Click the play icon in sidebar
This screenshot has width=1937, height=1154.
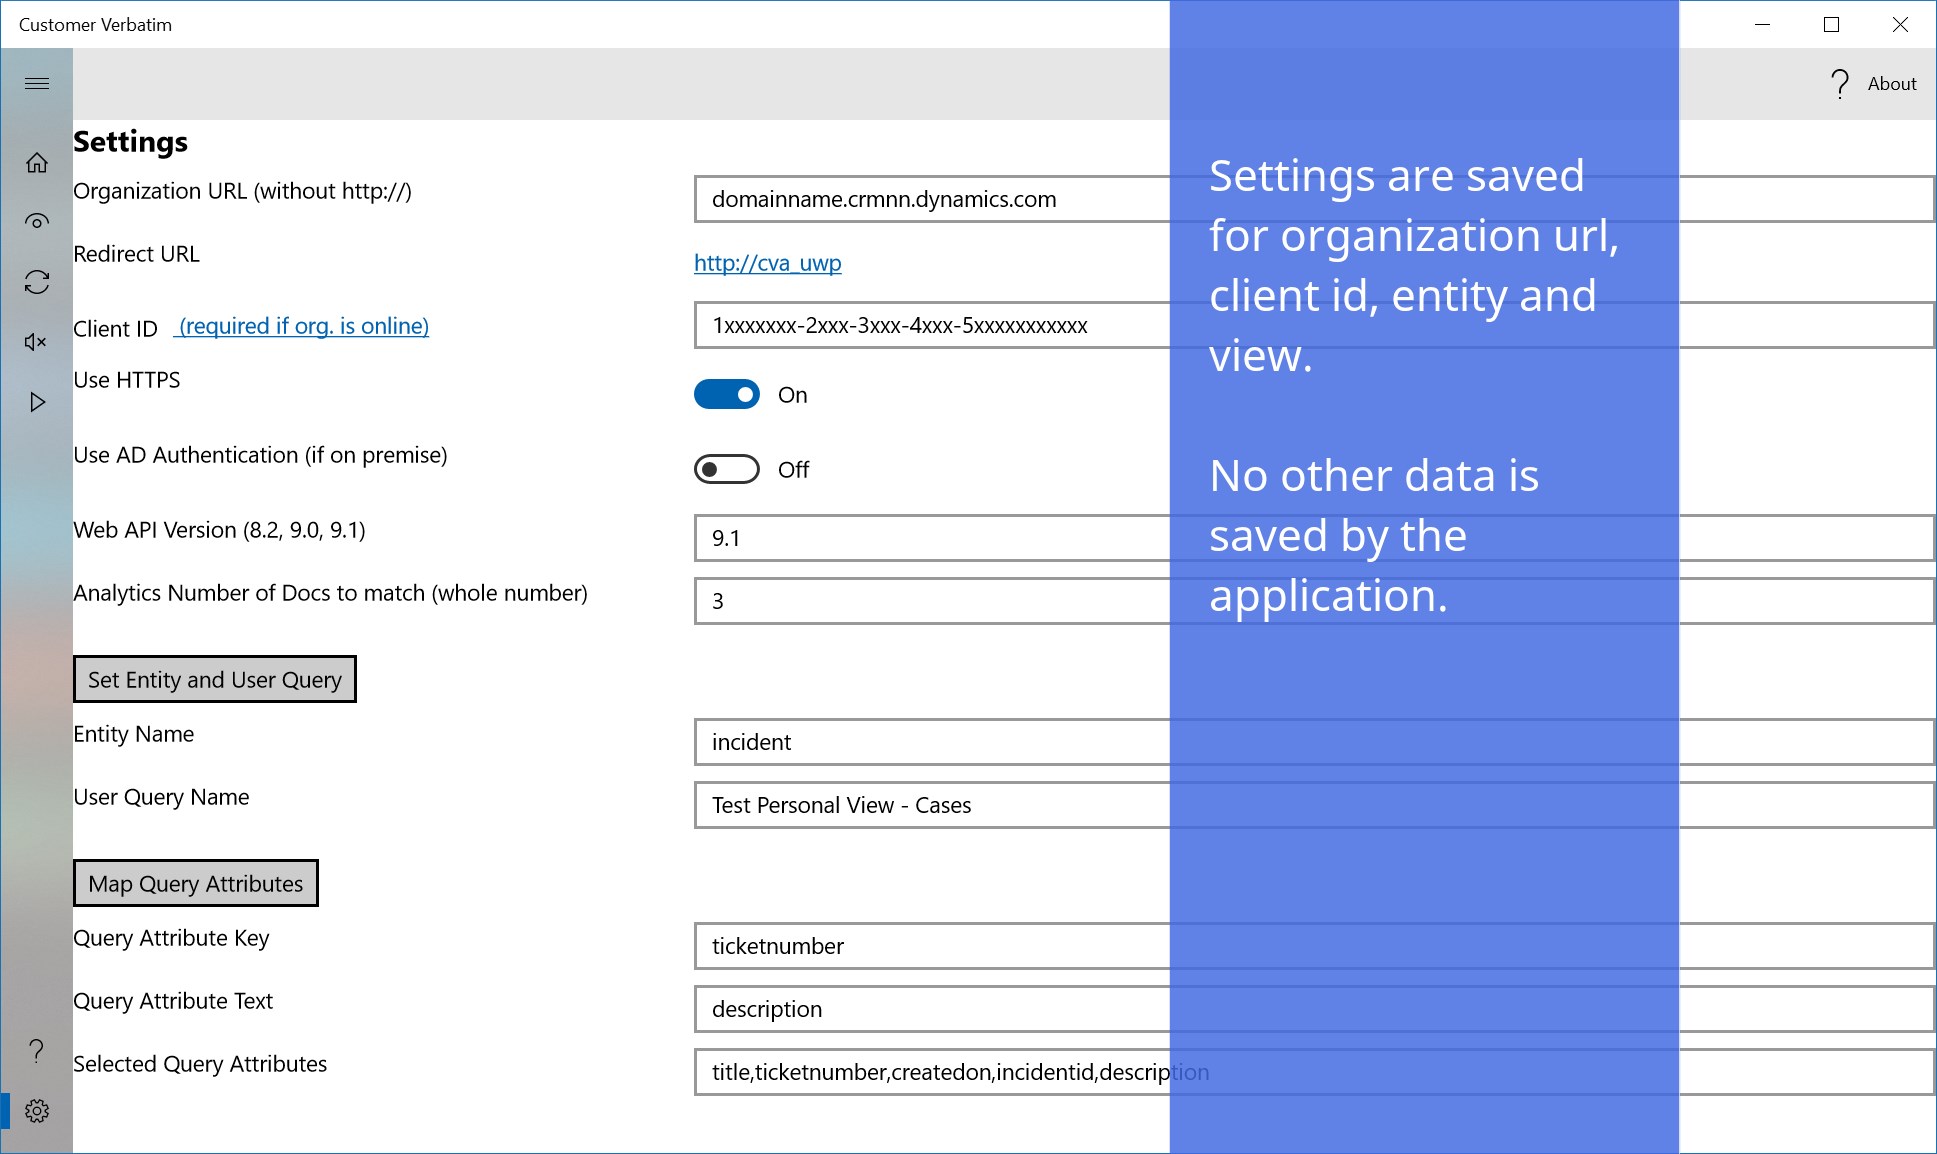37,402
